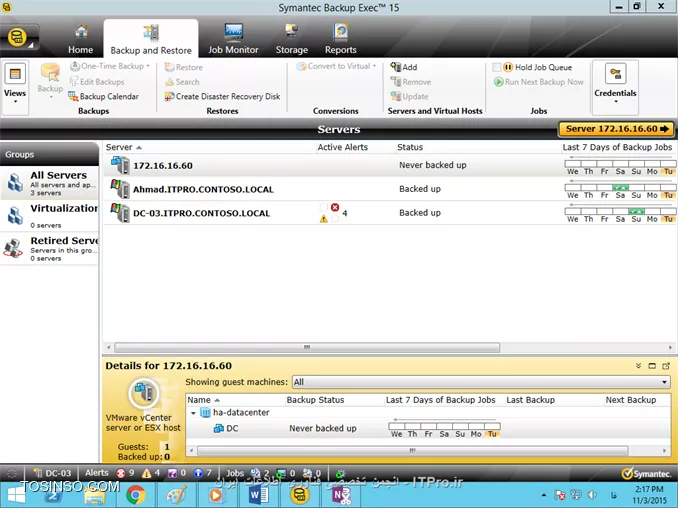Collapse the ha-datacenter tree node
Screen dimensions: 678x508
tap(193, 413)
